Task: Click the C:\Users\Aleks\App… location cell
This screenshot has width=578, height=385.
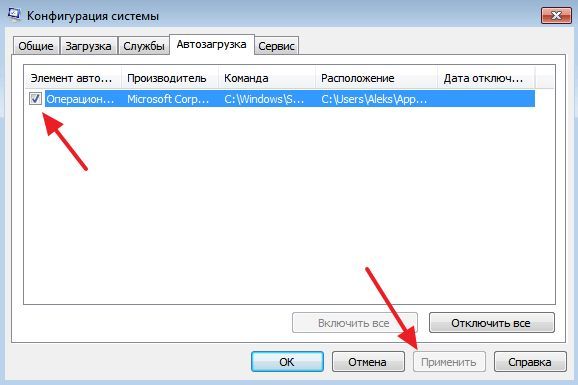Action: [374, 99]
